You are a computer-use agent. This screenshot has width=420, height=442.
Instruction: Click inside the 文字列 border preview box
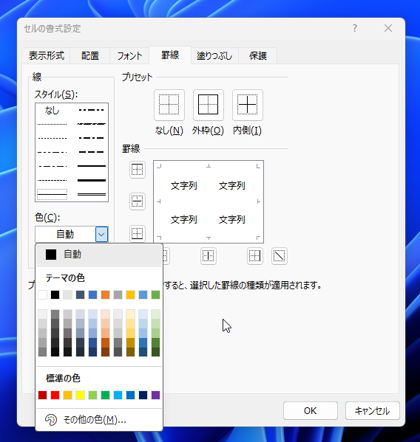(x=208, y=202)
